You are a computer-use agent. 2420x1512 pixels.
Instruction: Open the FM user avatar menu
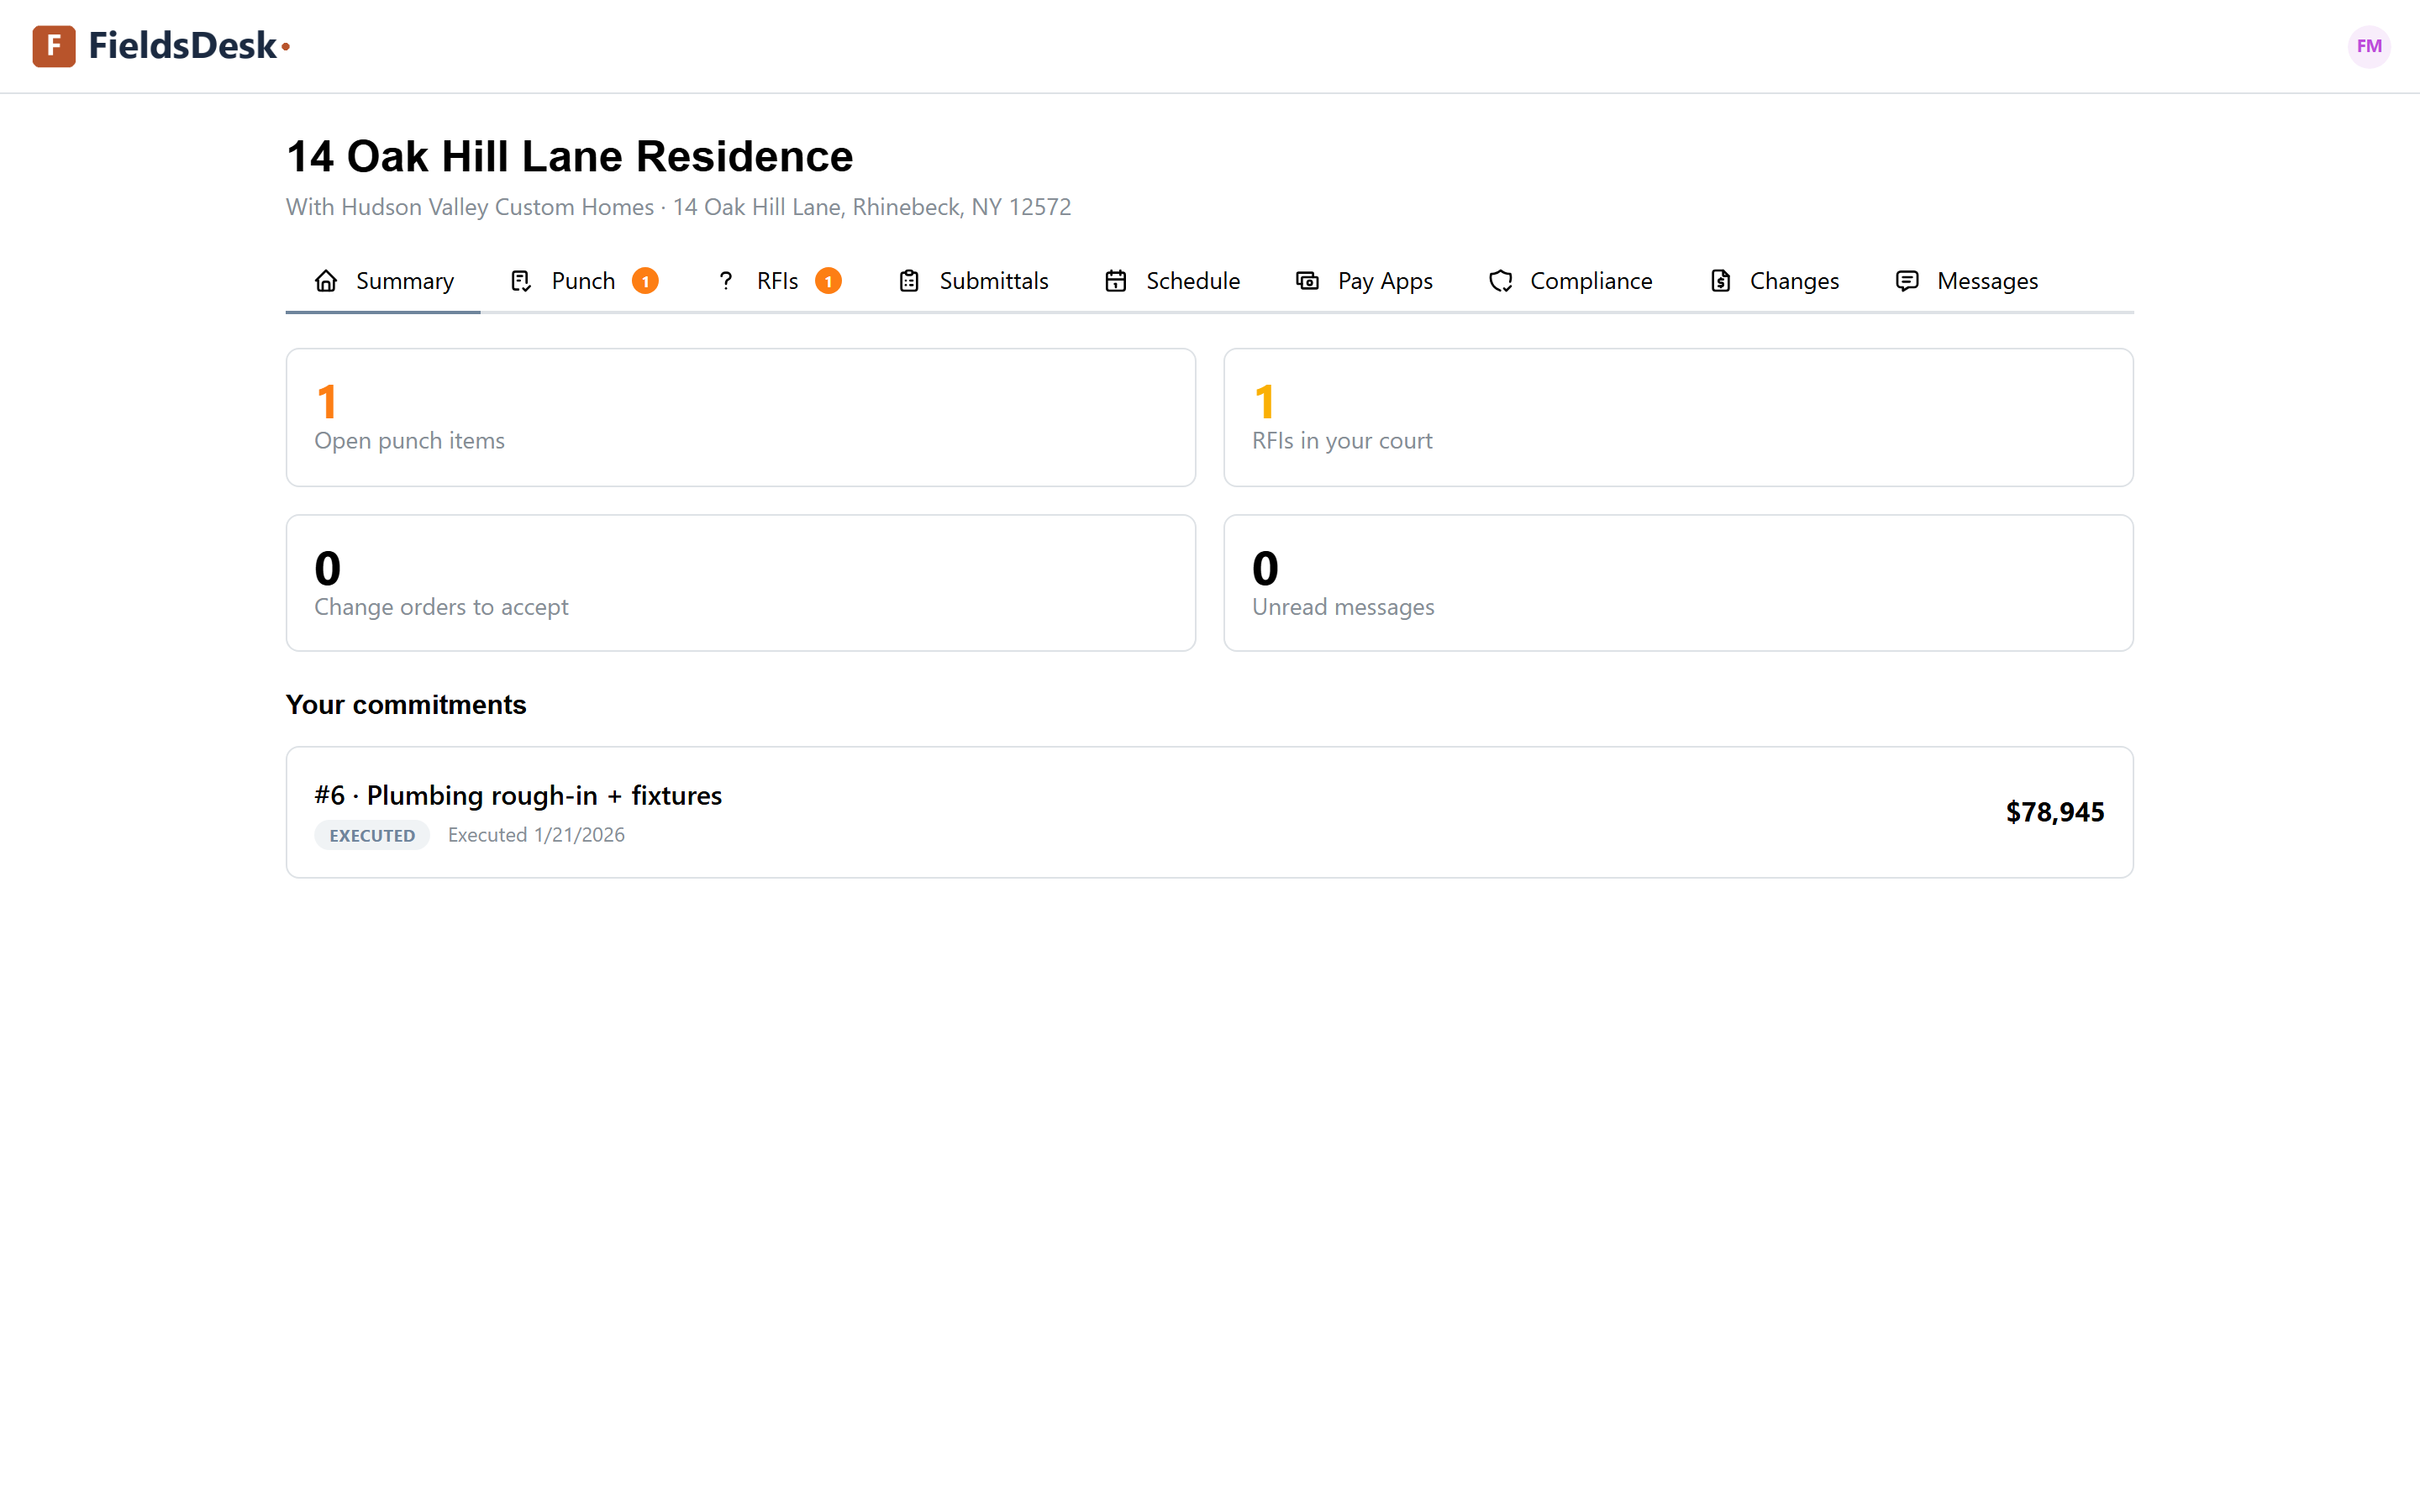2368,46
